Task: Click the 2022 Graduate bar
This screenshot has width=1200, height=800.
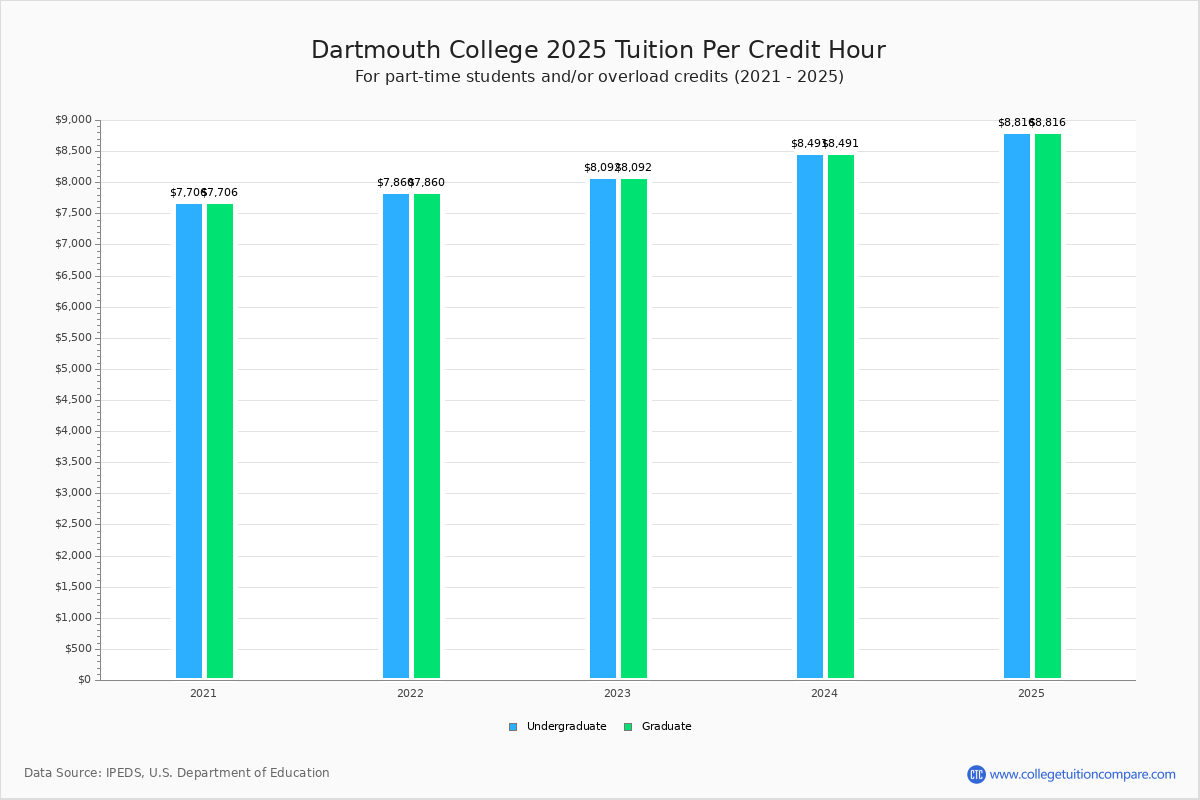Action: pos(427,436)
